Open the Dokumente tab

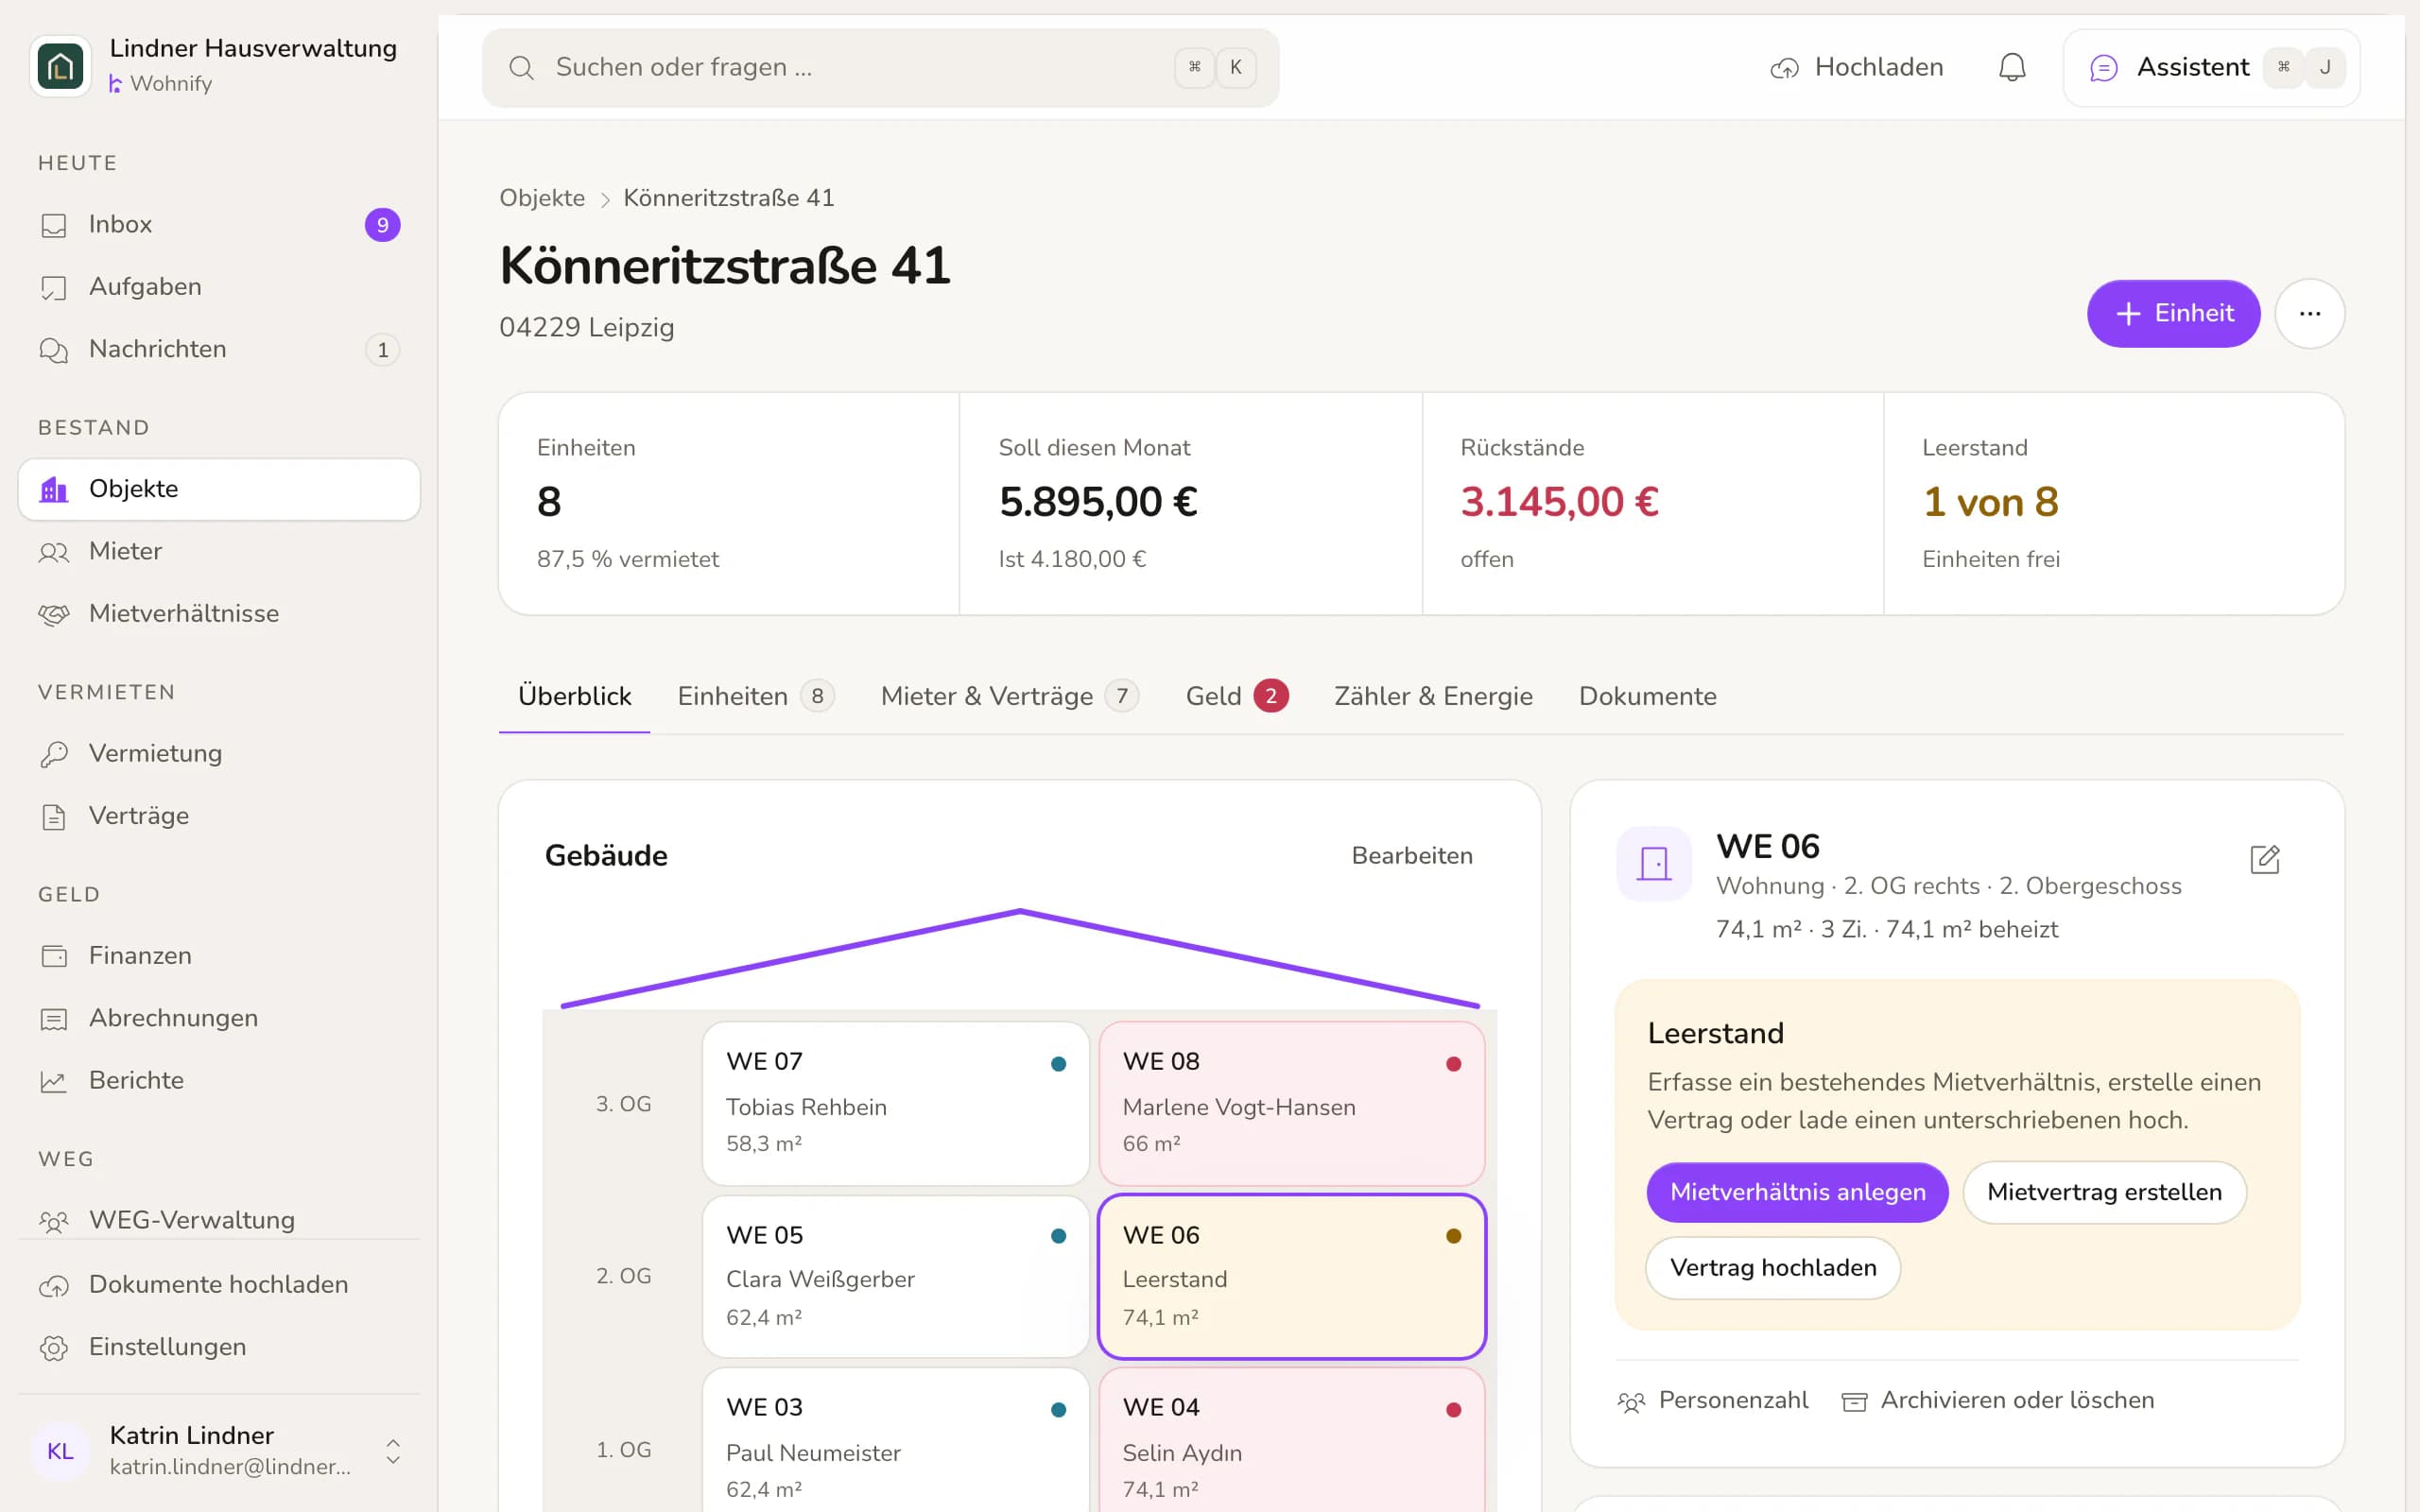tap(1647, 696)
